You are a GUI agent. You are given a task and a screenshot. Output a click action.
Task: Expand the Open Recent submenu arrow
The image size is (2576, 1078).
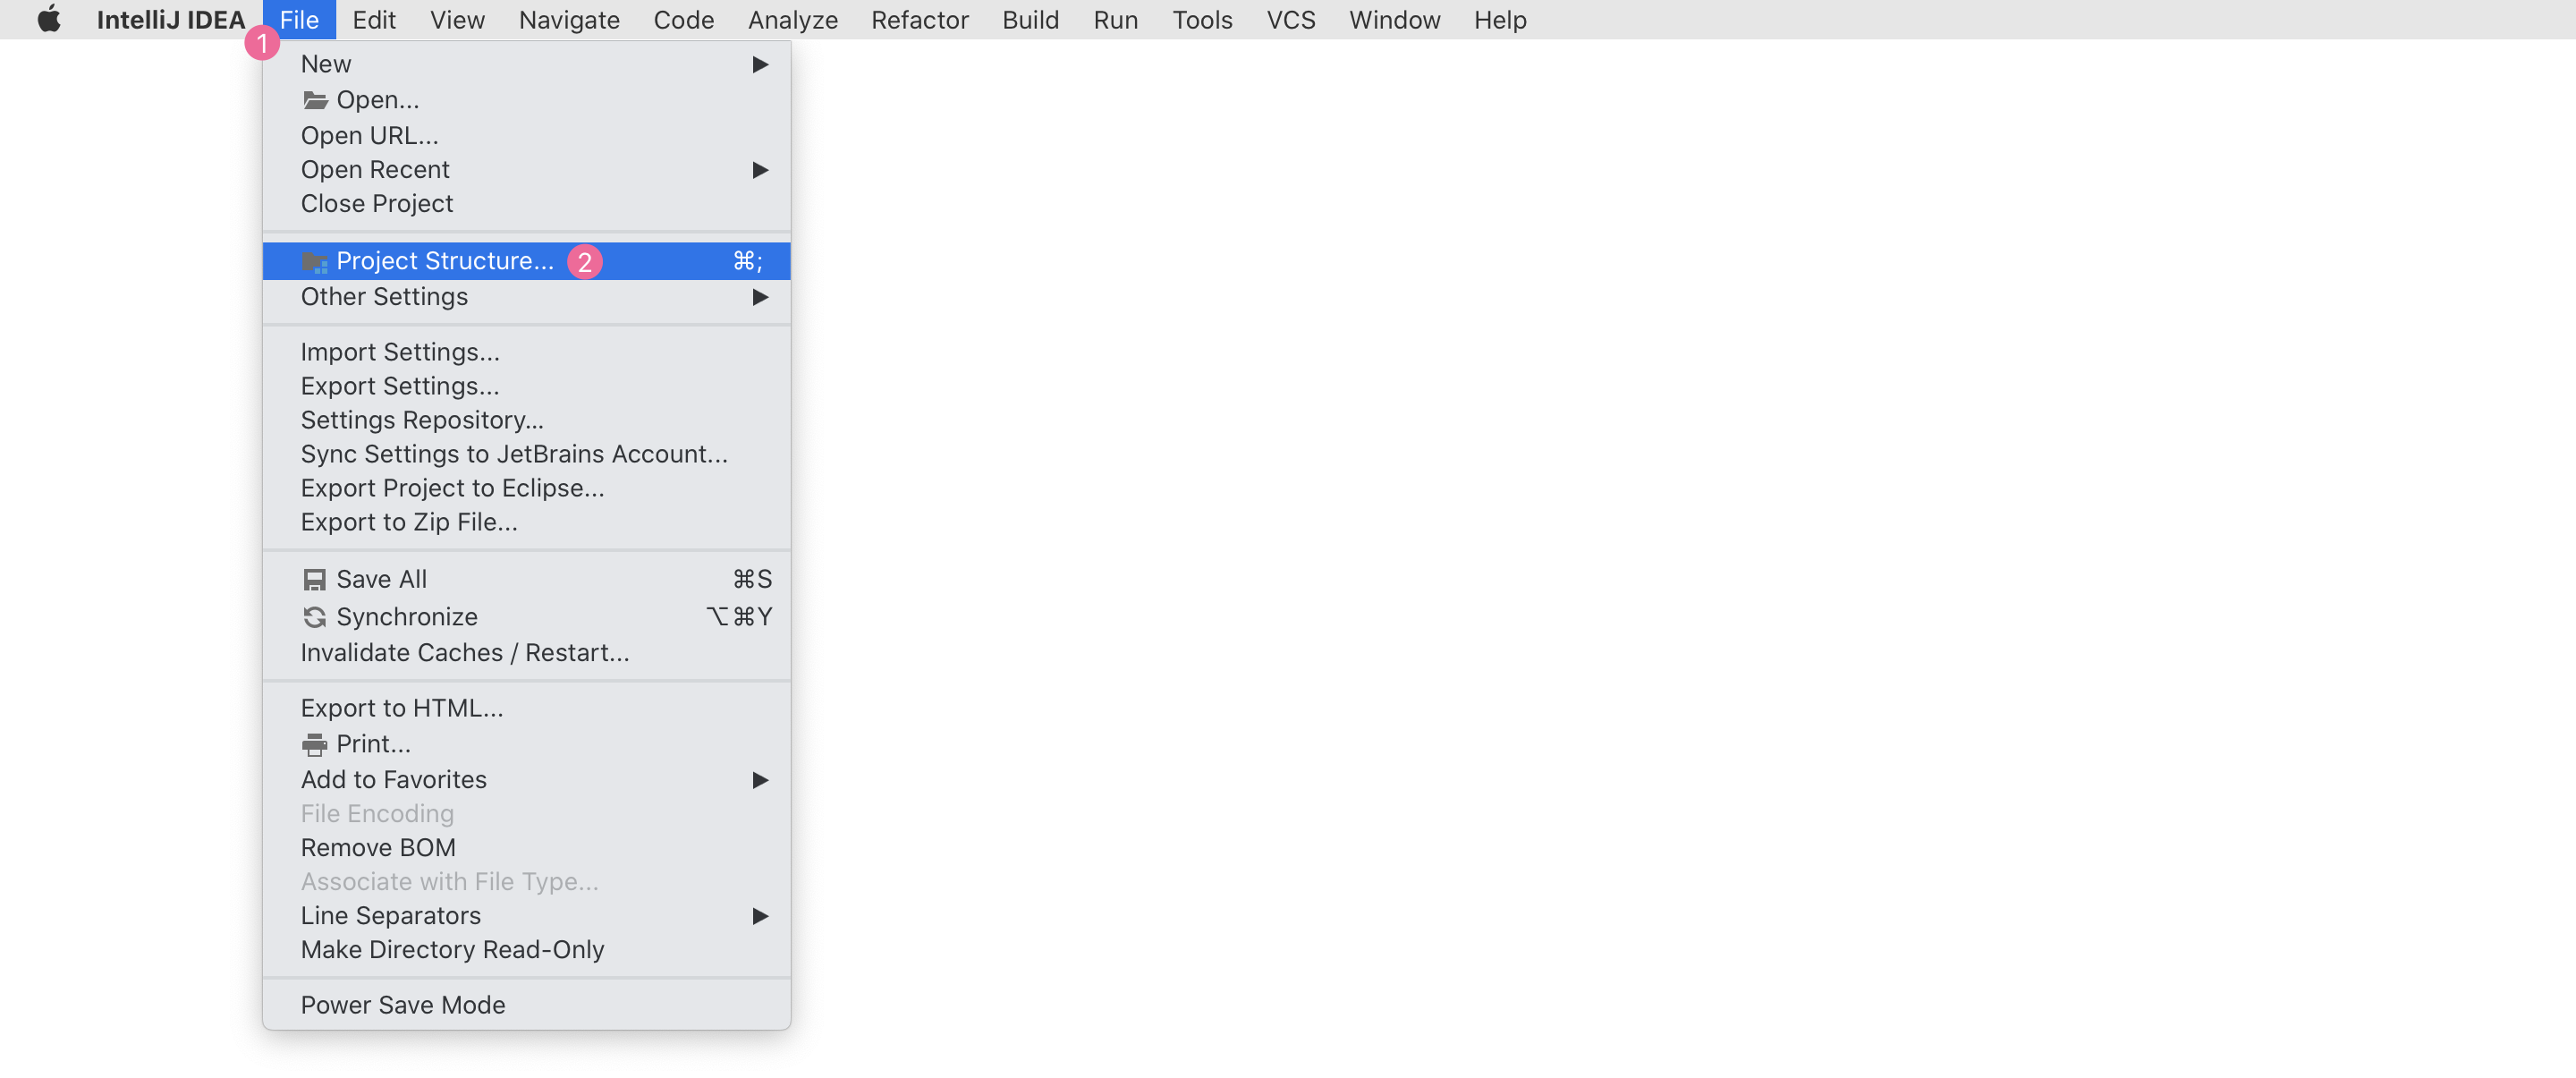coord(760,170)
